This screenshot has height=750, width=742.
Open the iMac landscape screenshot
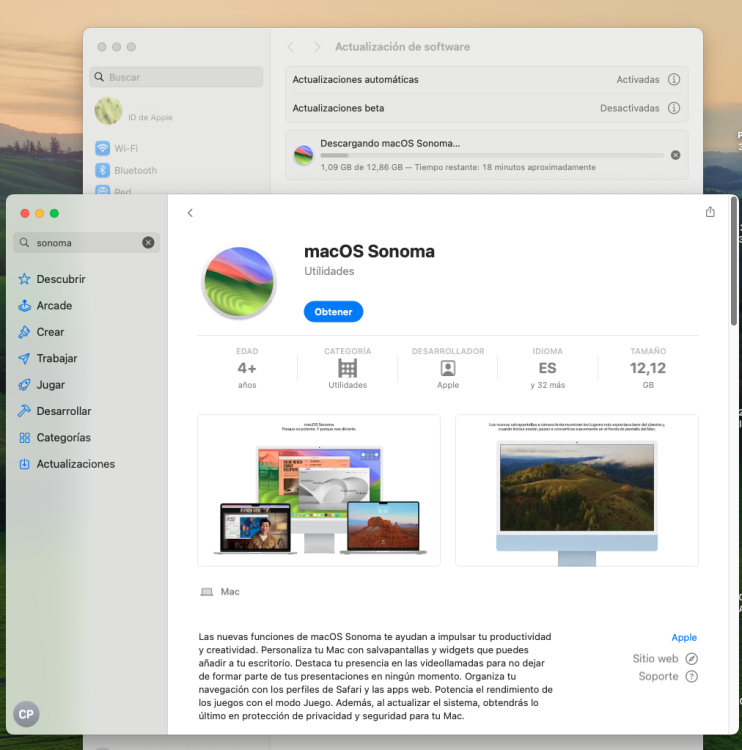[577, 490]
